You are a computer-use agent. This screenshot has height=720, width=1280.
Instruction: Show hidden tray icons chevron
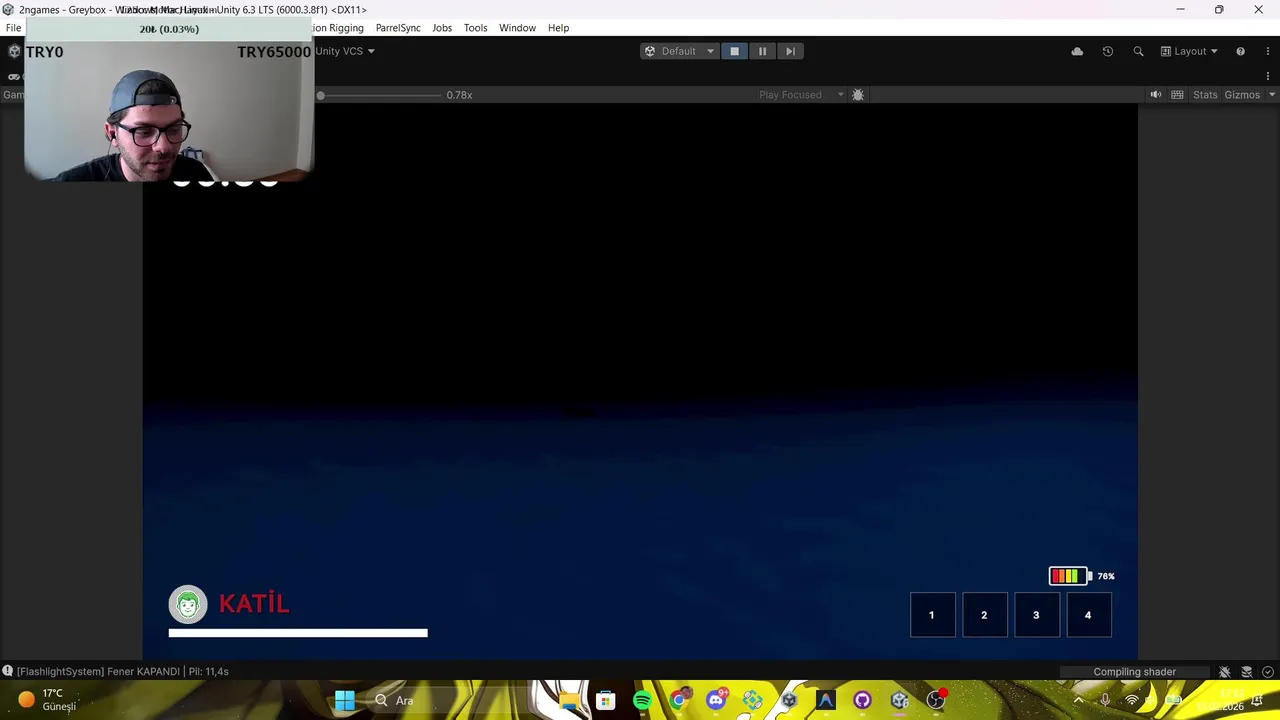[x=1078, y=700]
